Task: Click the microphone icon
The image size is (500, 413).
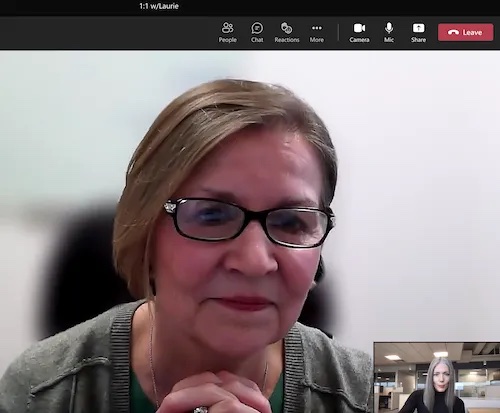Action: (389, 28)
